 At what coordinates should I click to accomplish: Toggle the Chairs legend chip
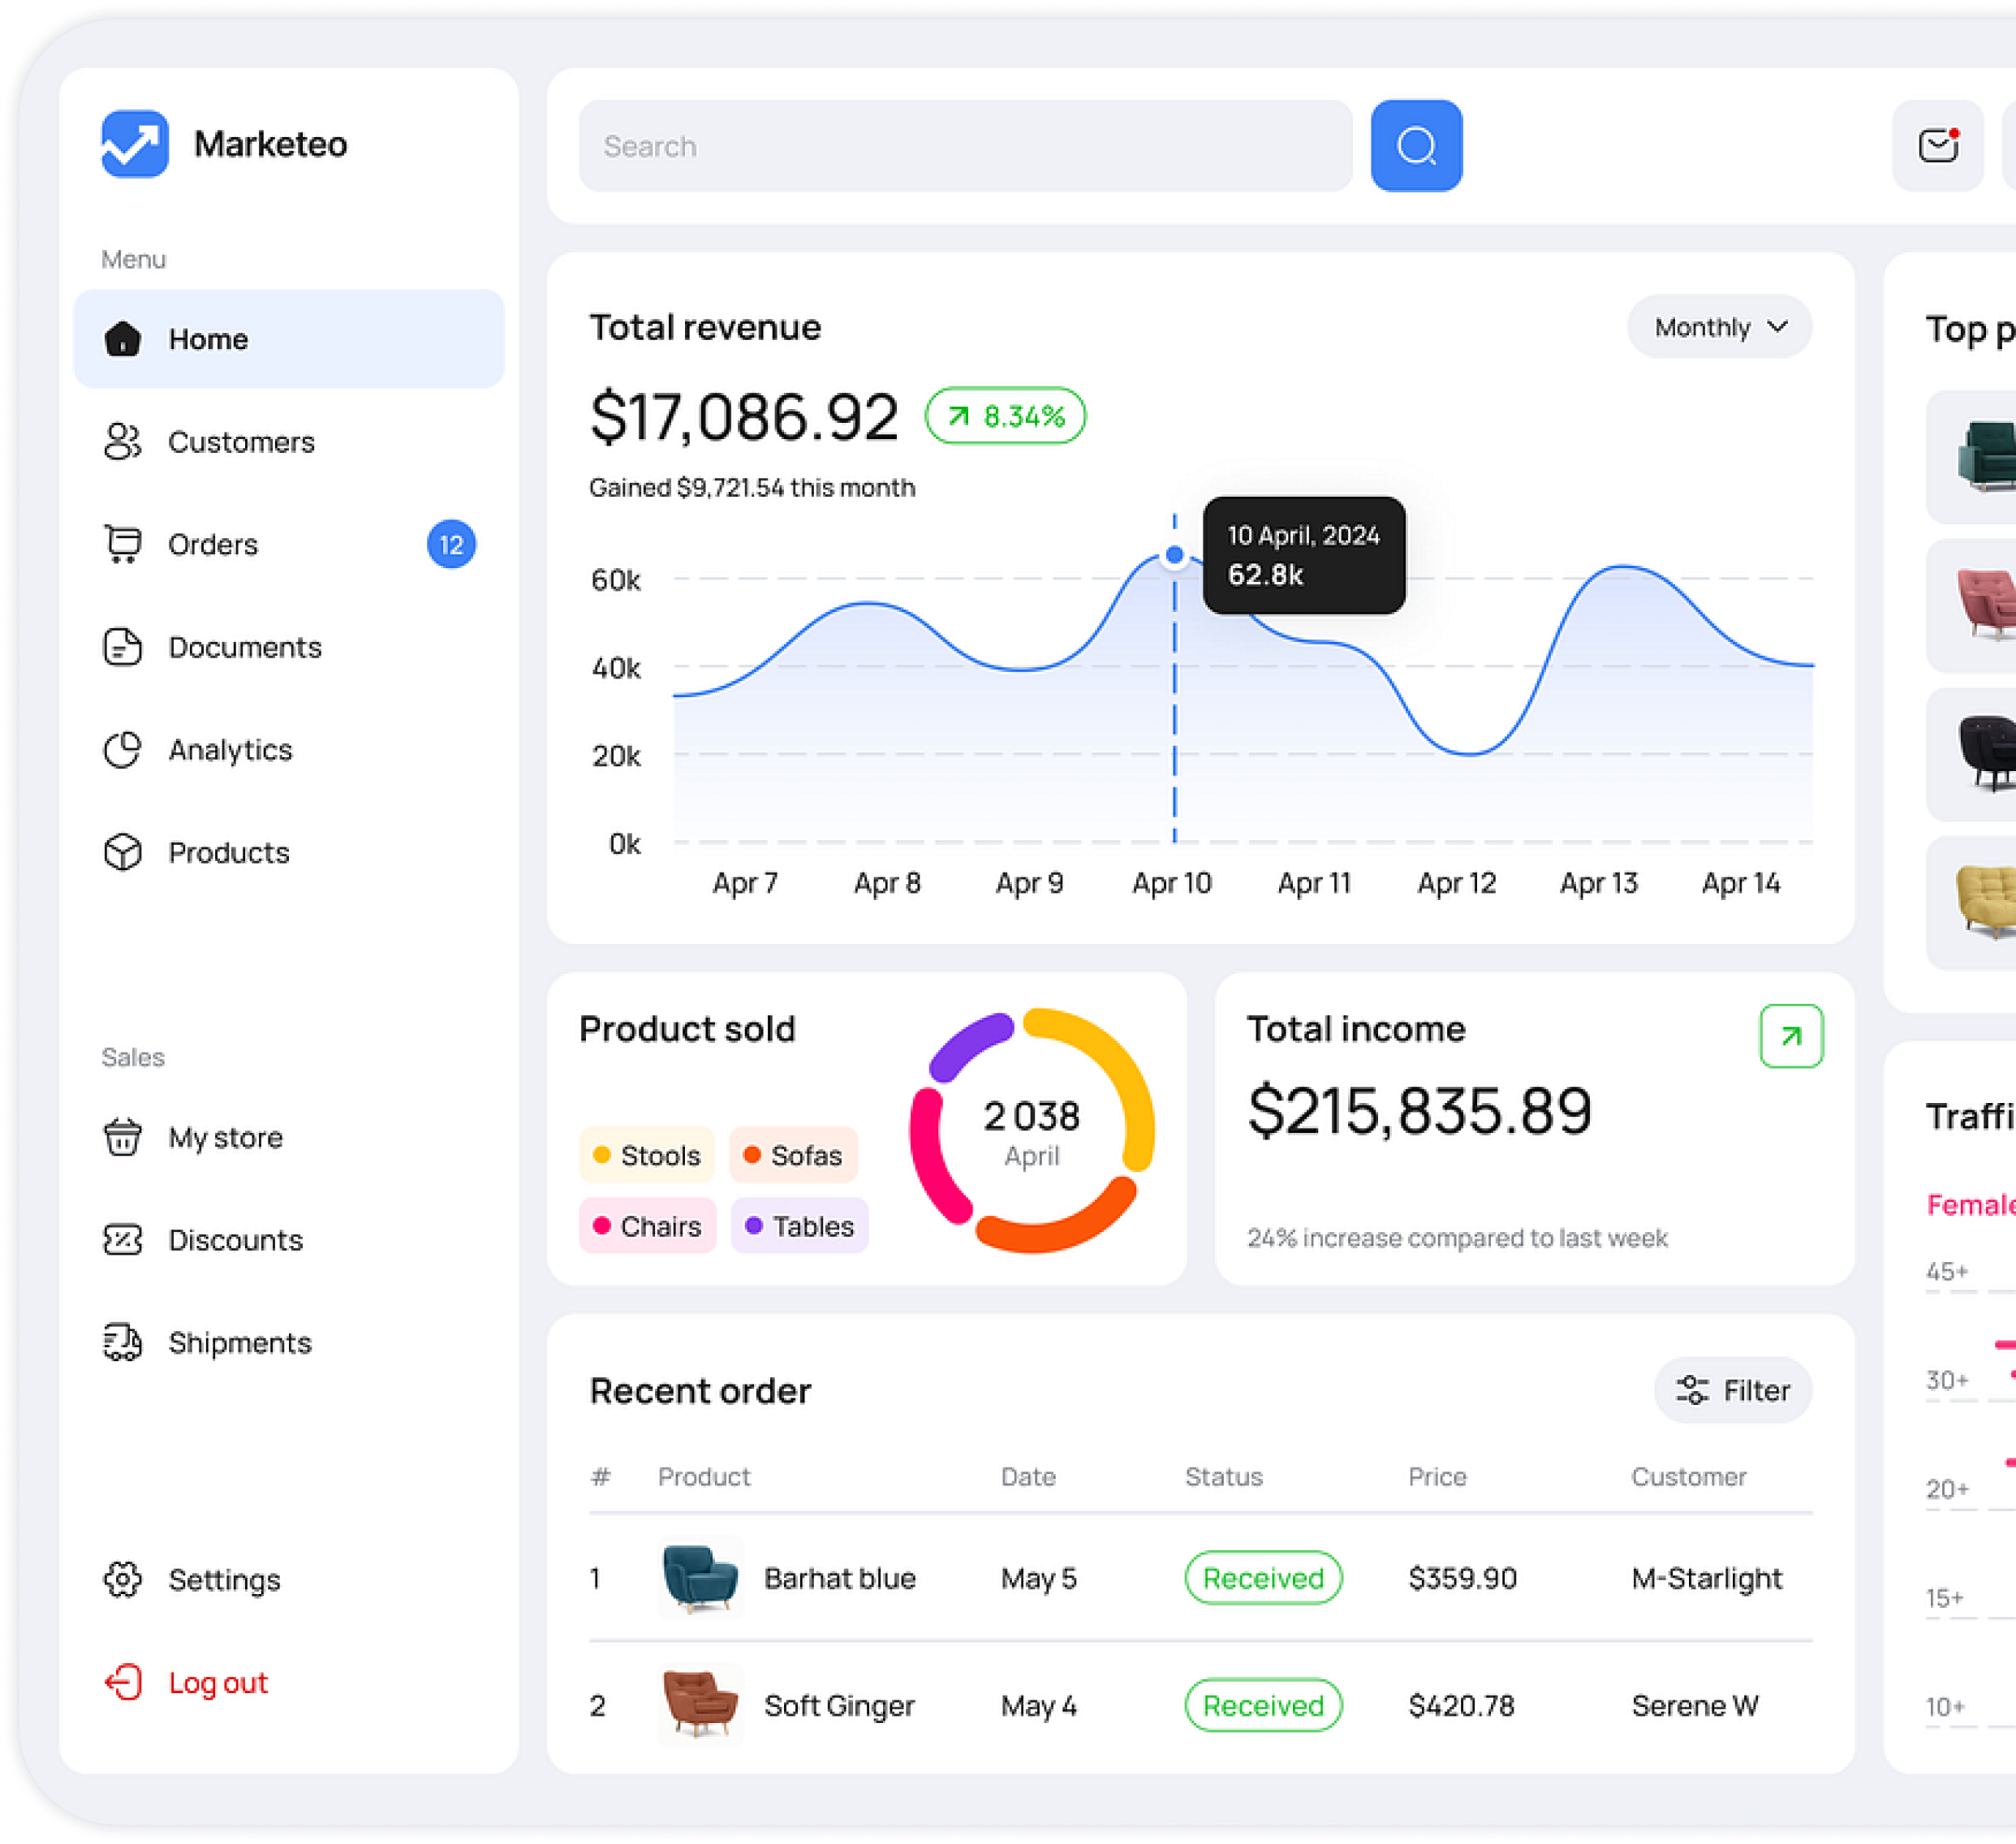tap(648, 1226)
